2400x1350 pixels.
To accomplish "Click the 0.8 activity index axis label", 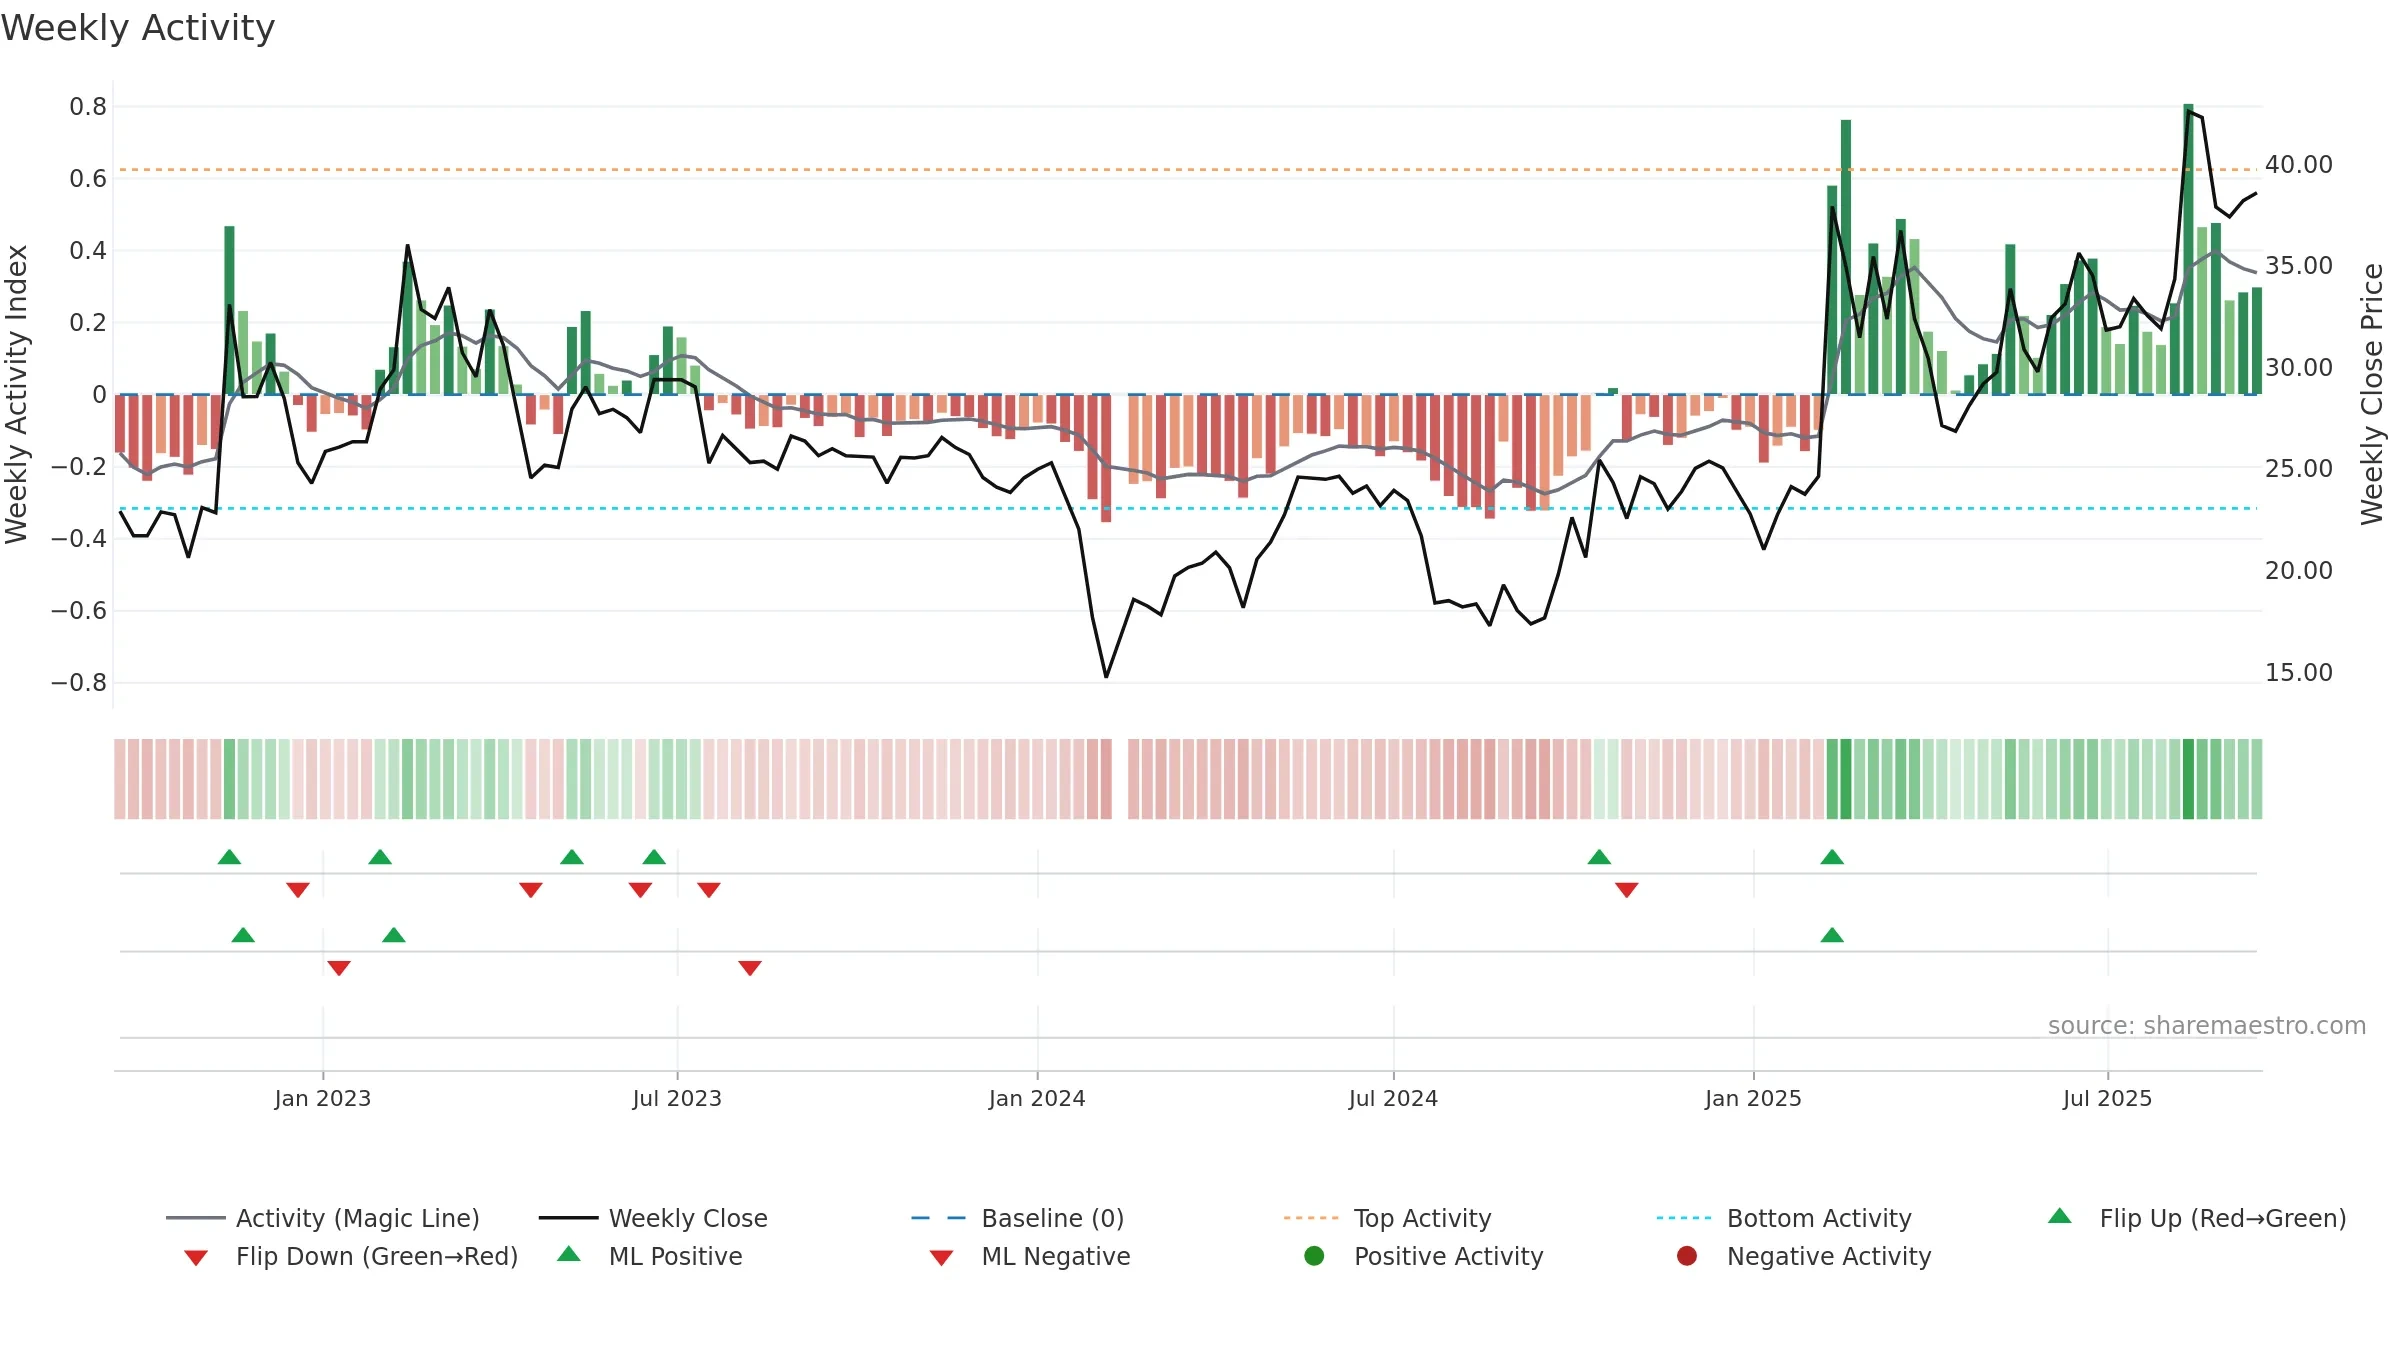I will pyautogui.click(x=88, y=106).
